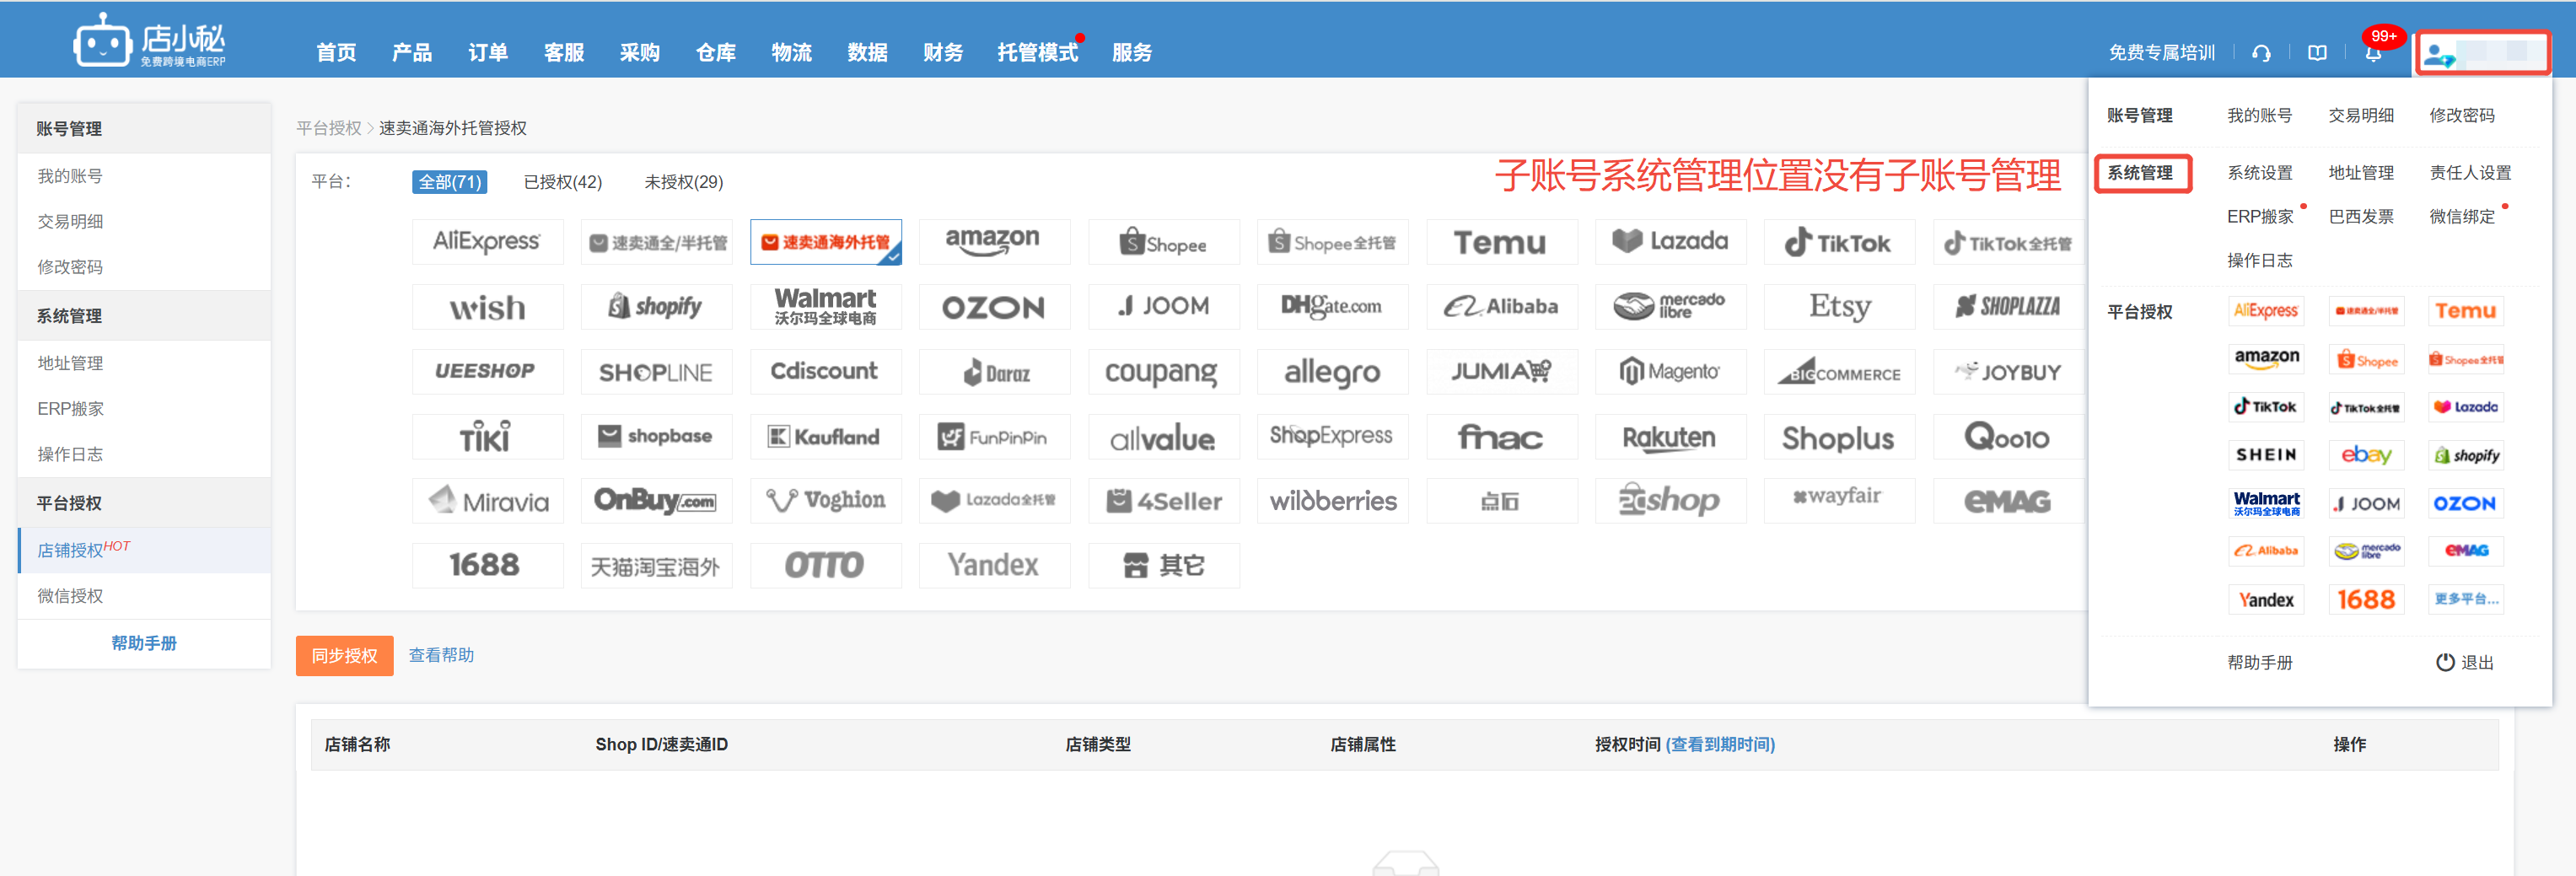Select the amazon platform tile in main grid
The width and height of the screenshot is (2576, 876).
click(994, 242)
